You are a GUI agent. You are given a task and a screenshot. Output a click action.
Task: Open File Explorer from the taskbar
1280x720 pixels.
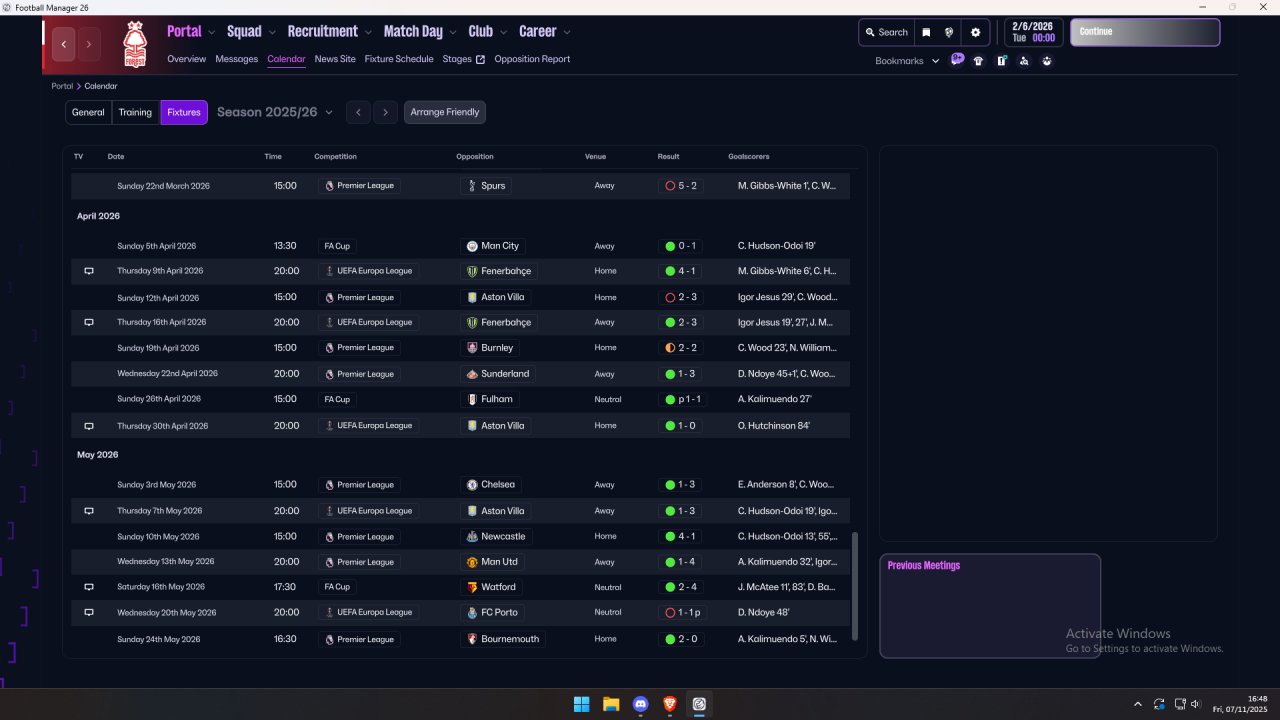pyautogui.click(x=611, y=704)
